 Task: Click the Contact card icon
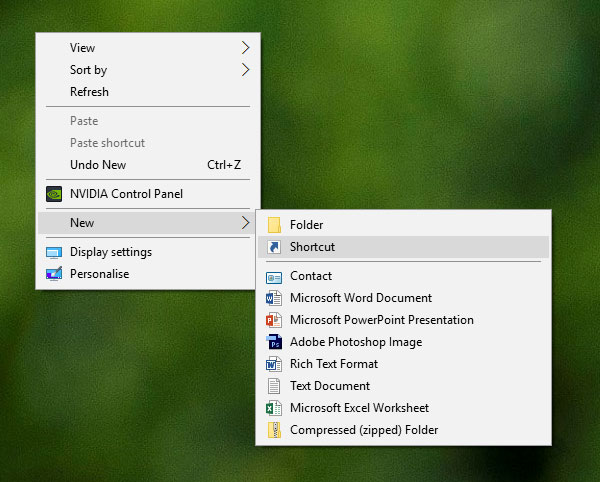(x=274, y=277)
